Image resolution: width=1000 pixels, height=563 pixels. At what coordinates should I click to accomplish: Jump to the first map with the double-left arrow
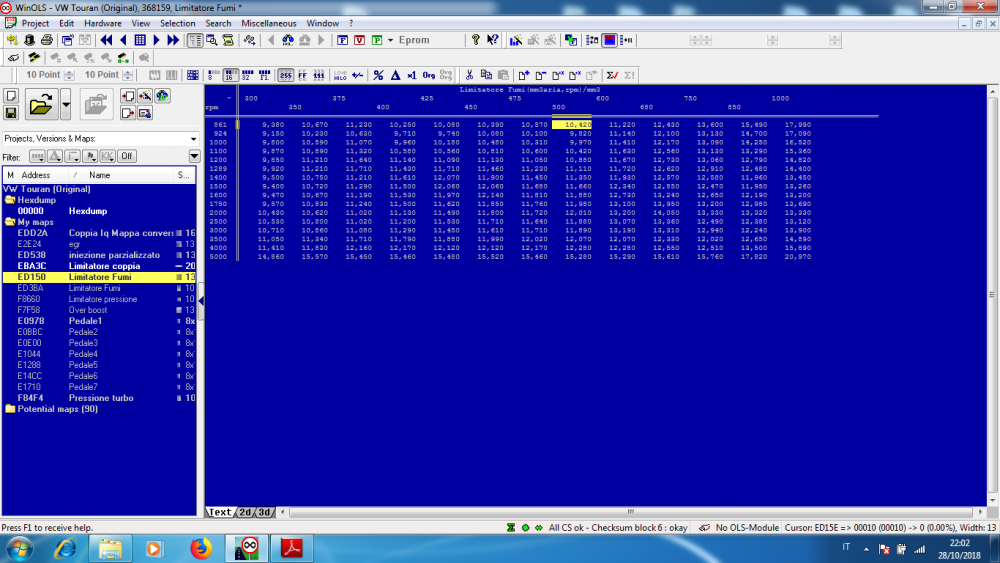(107, 40)
